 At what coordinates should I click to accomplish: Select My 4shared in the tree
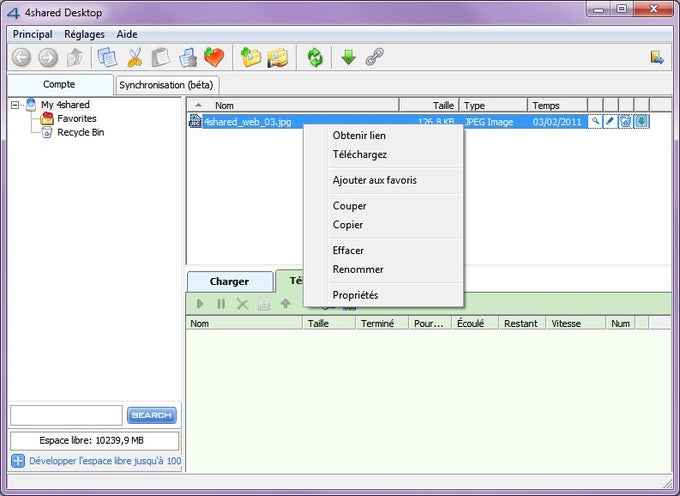tap(65, 104)
